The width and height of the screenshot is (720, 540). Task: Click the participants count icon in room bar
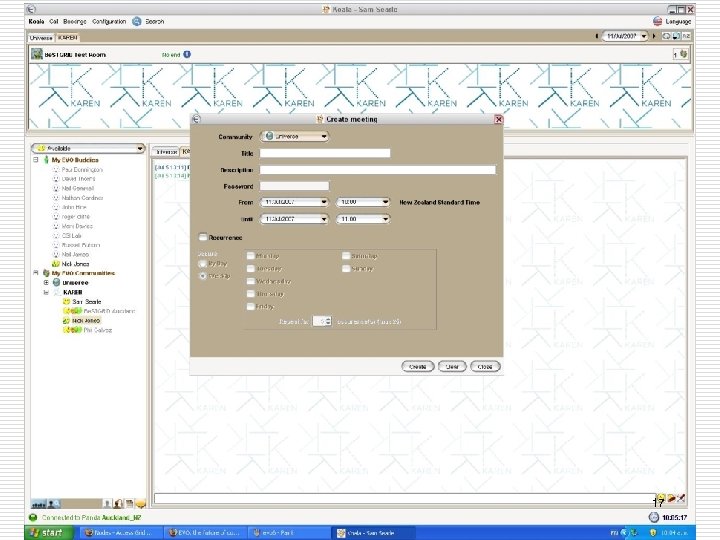click(x=683, y=54)
